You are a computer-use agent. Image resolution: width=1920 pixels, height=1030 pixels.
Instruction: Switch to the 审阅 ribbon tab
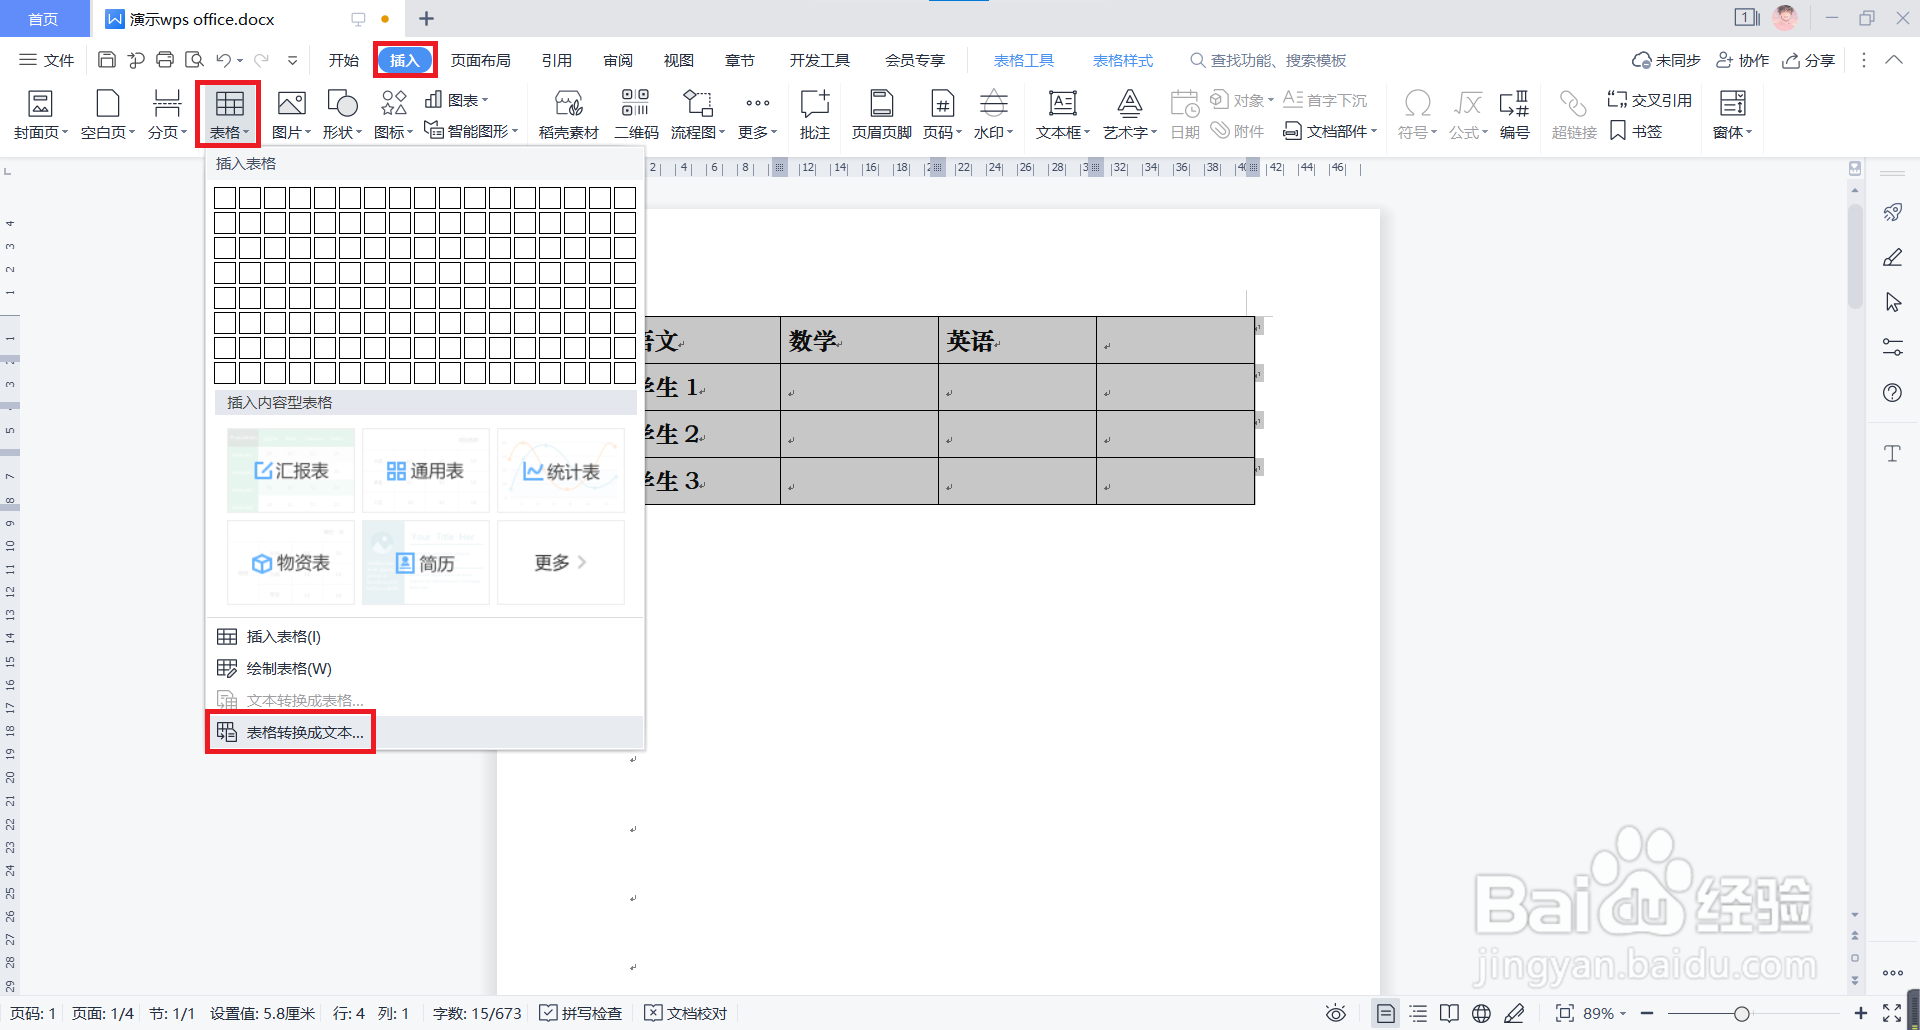[x=618, y=59]
